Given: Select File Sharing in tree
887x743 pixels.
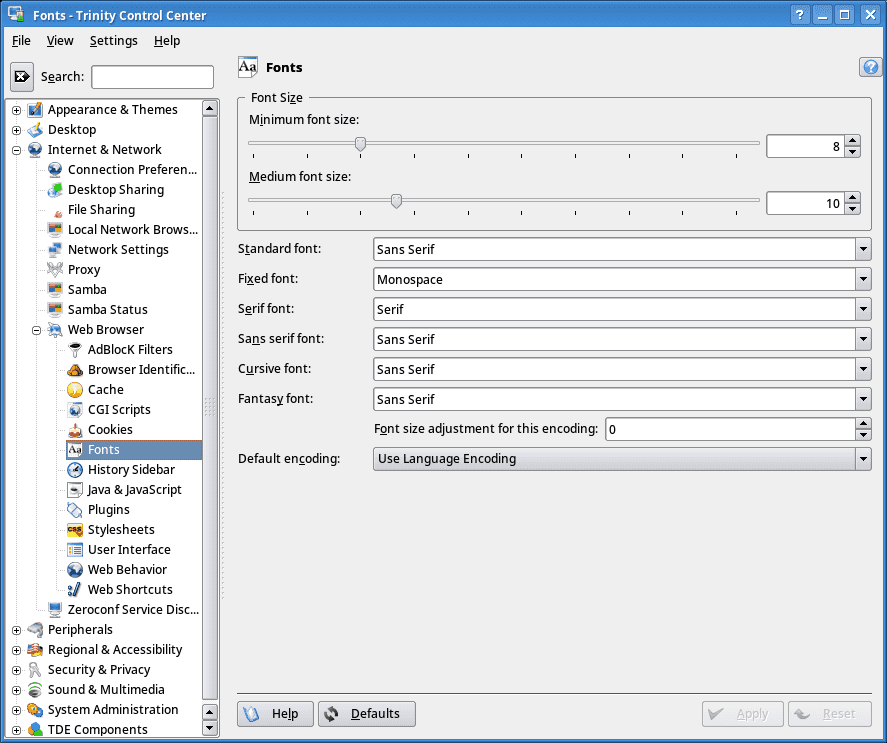Looking at the screenshot, I should click(101, 210).
